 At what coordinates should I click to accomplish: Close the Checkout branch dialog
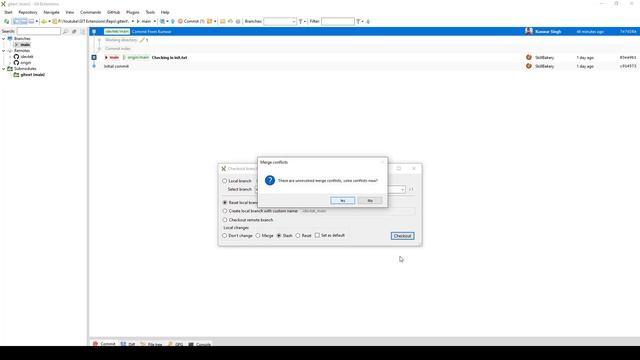coord(414,169)
